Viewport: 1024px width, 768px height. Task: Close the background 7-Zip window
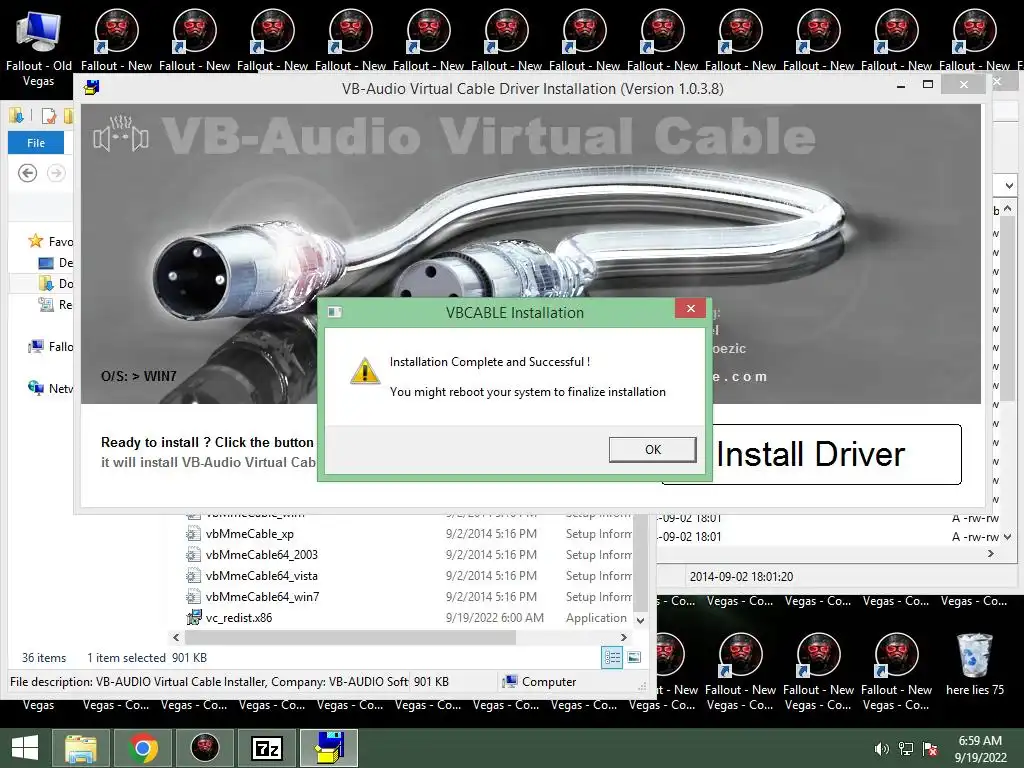coord(997,82)
